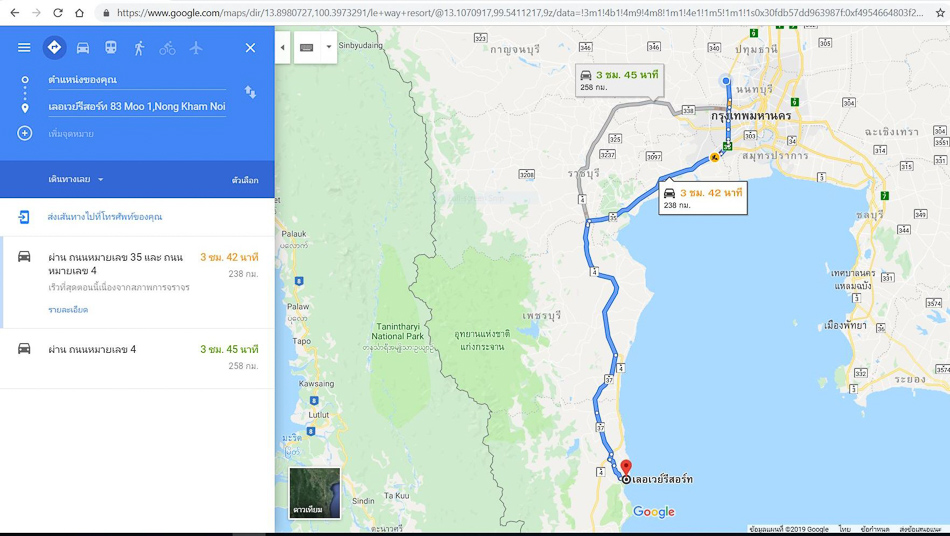Select driving travel mode car icon

tap(83, 48)
